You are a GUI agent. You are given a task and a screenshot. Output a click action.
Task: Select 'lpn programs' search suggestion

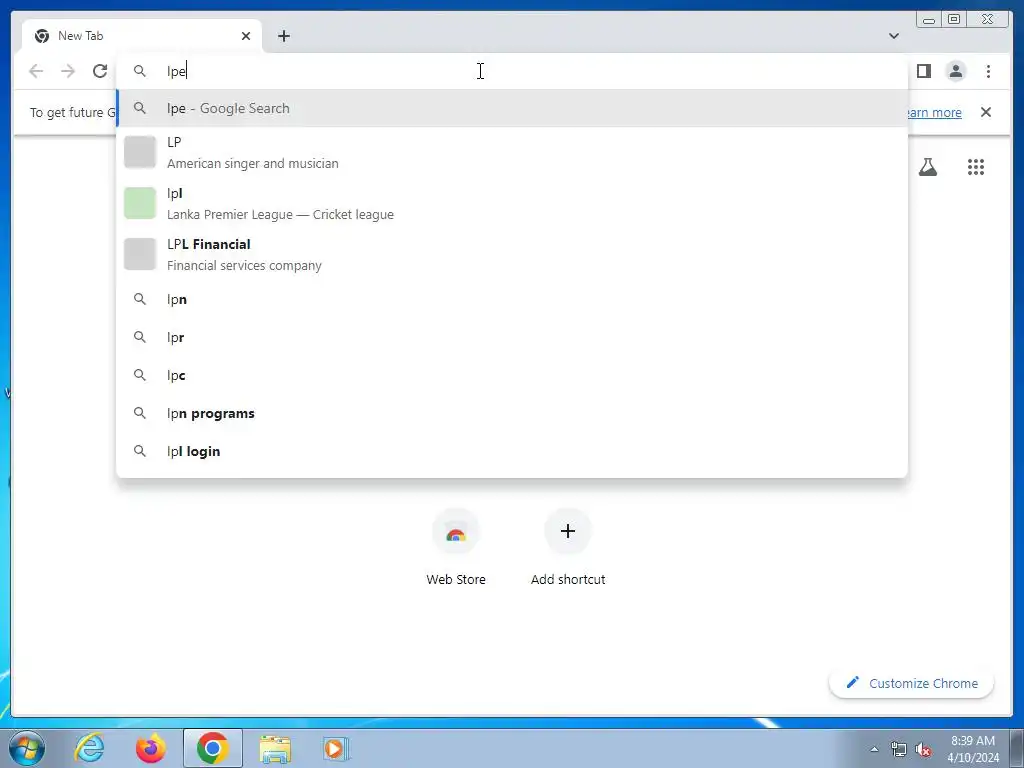pos(512,413)
